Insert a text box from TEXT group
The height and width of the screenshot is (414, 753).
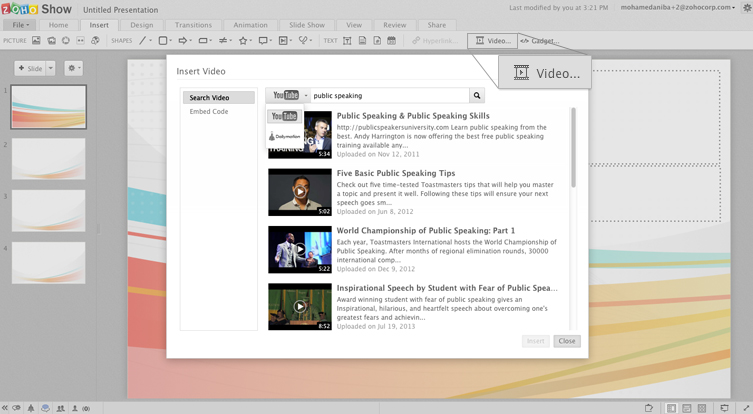(x=346, y=41)
